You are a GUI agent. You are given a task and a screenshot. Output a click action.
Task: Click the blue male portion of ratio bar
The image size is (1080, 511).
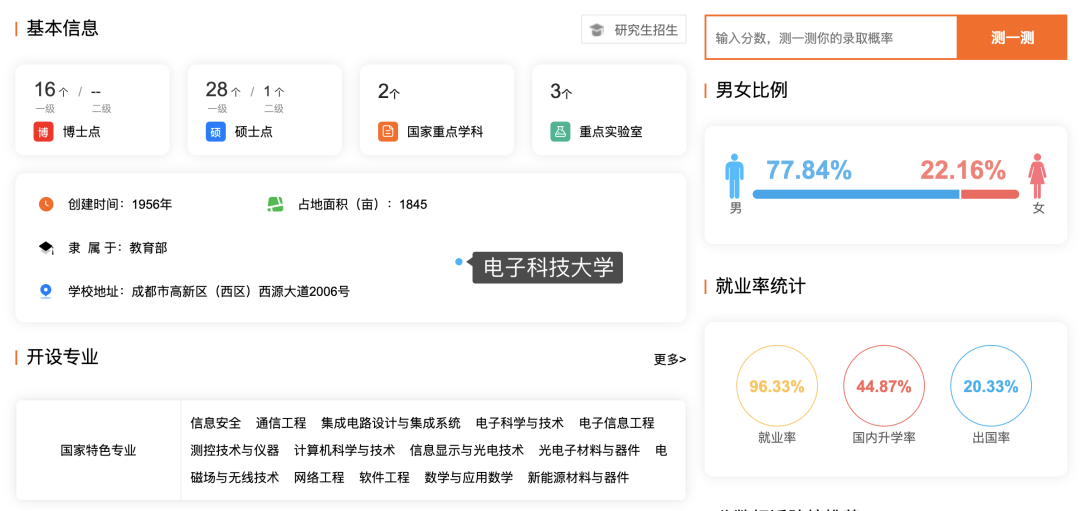tap(856, 194)
